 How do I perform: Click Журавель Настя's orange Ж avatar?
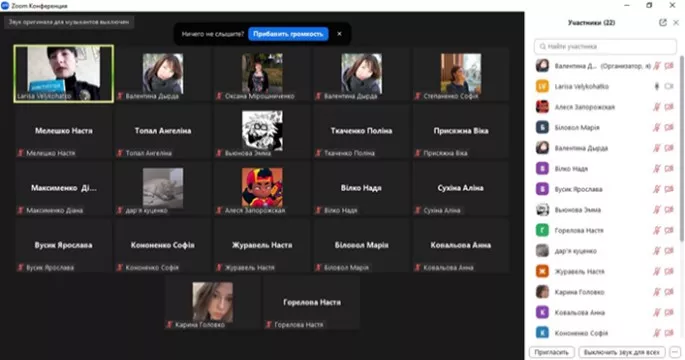pyautogui.click(x=542, y=271)
